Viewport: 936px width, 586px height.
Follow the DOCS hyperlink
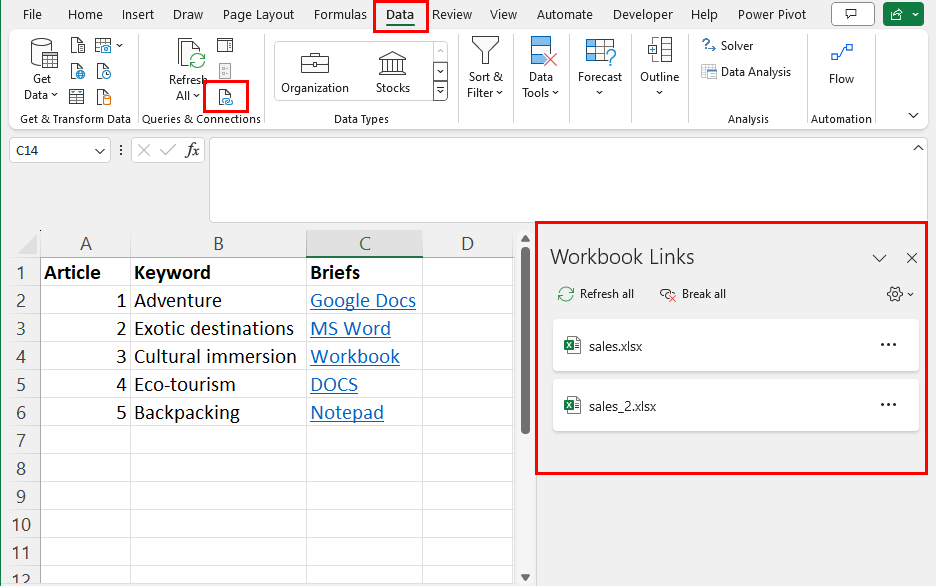point(334,384)
